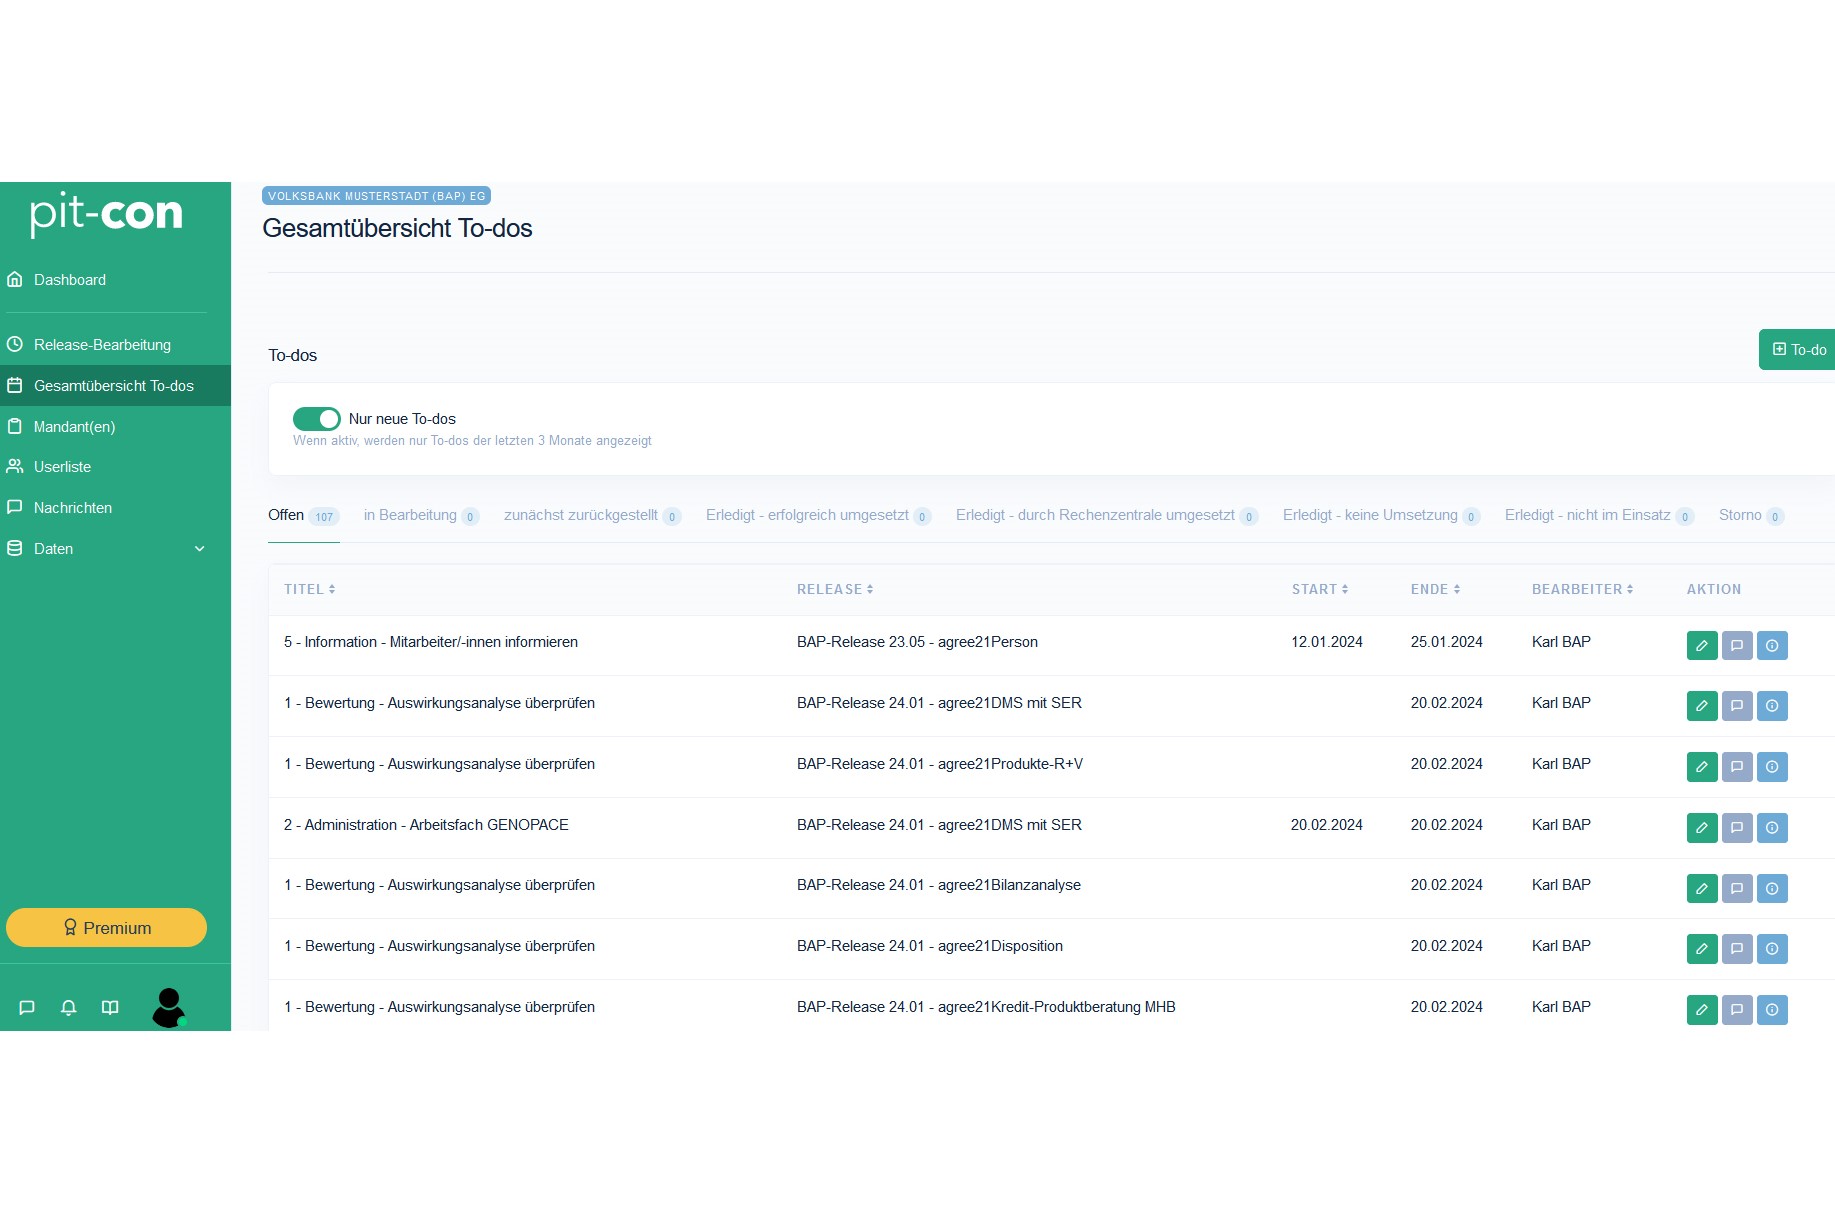Click 'BAP-Release 24.01 - agree21Disposition' cell

(930, 946)
